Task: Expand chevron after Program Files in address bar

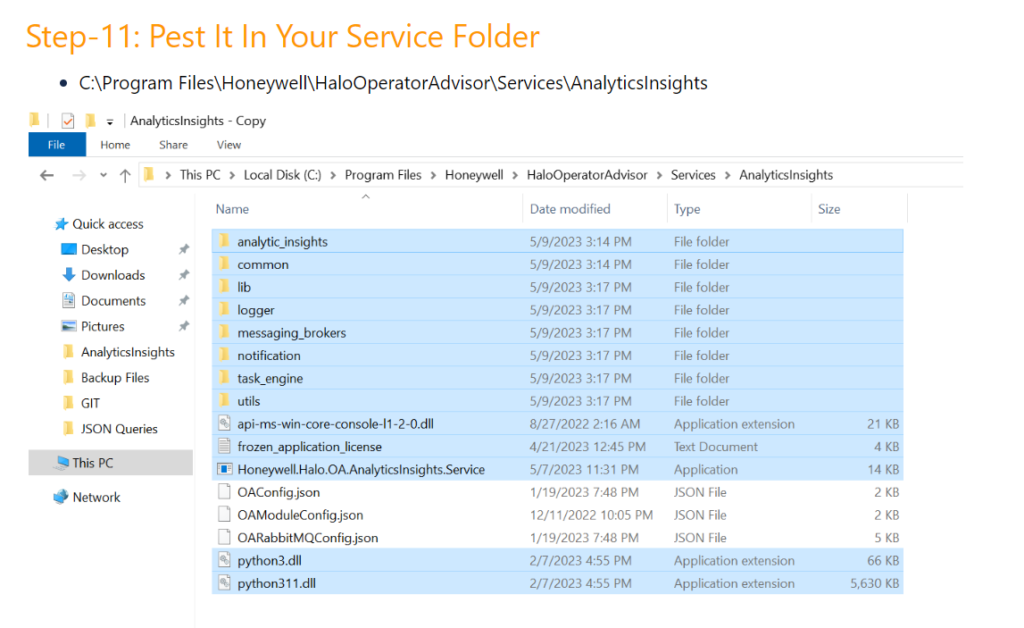Action: (433, 175)
